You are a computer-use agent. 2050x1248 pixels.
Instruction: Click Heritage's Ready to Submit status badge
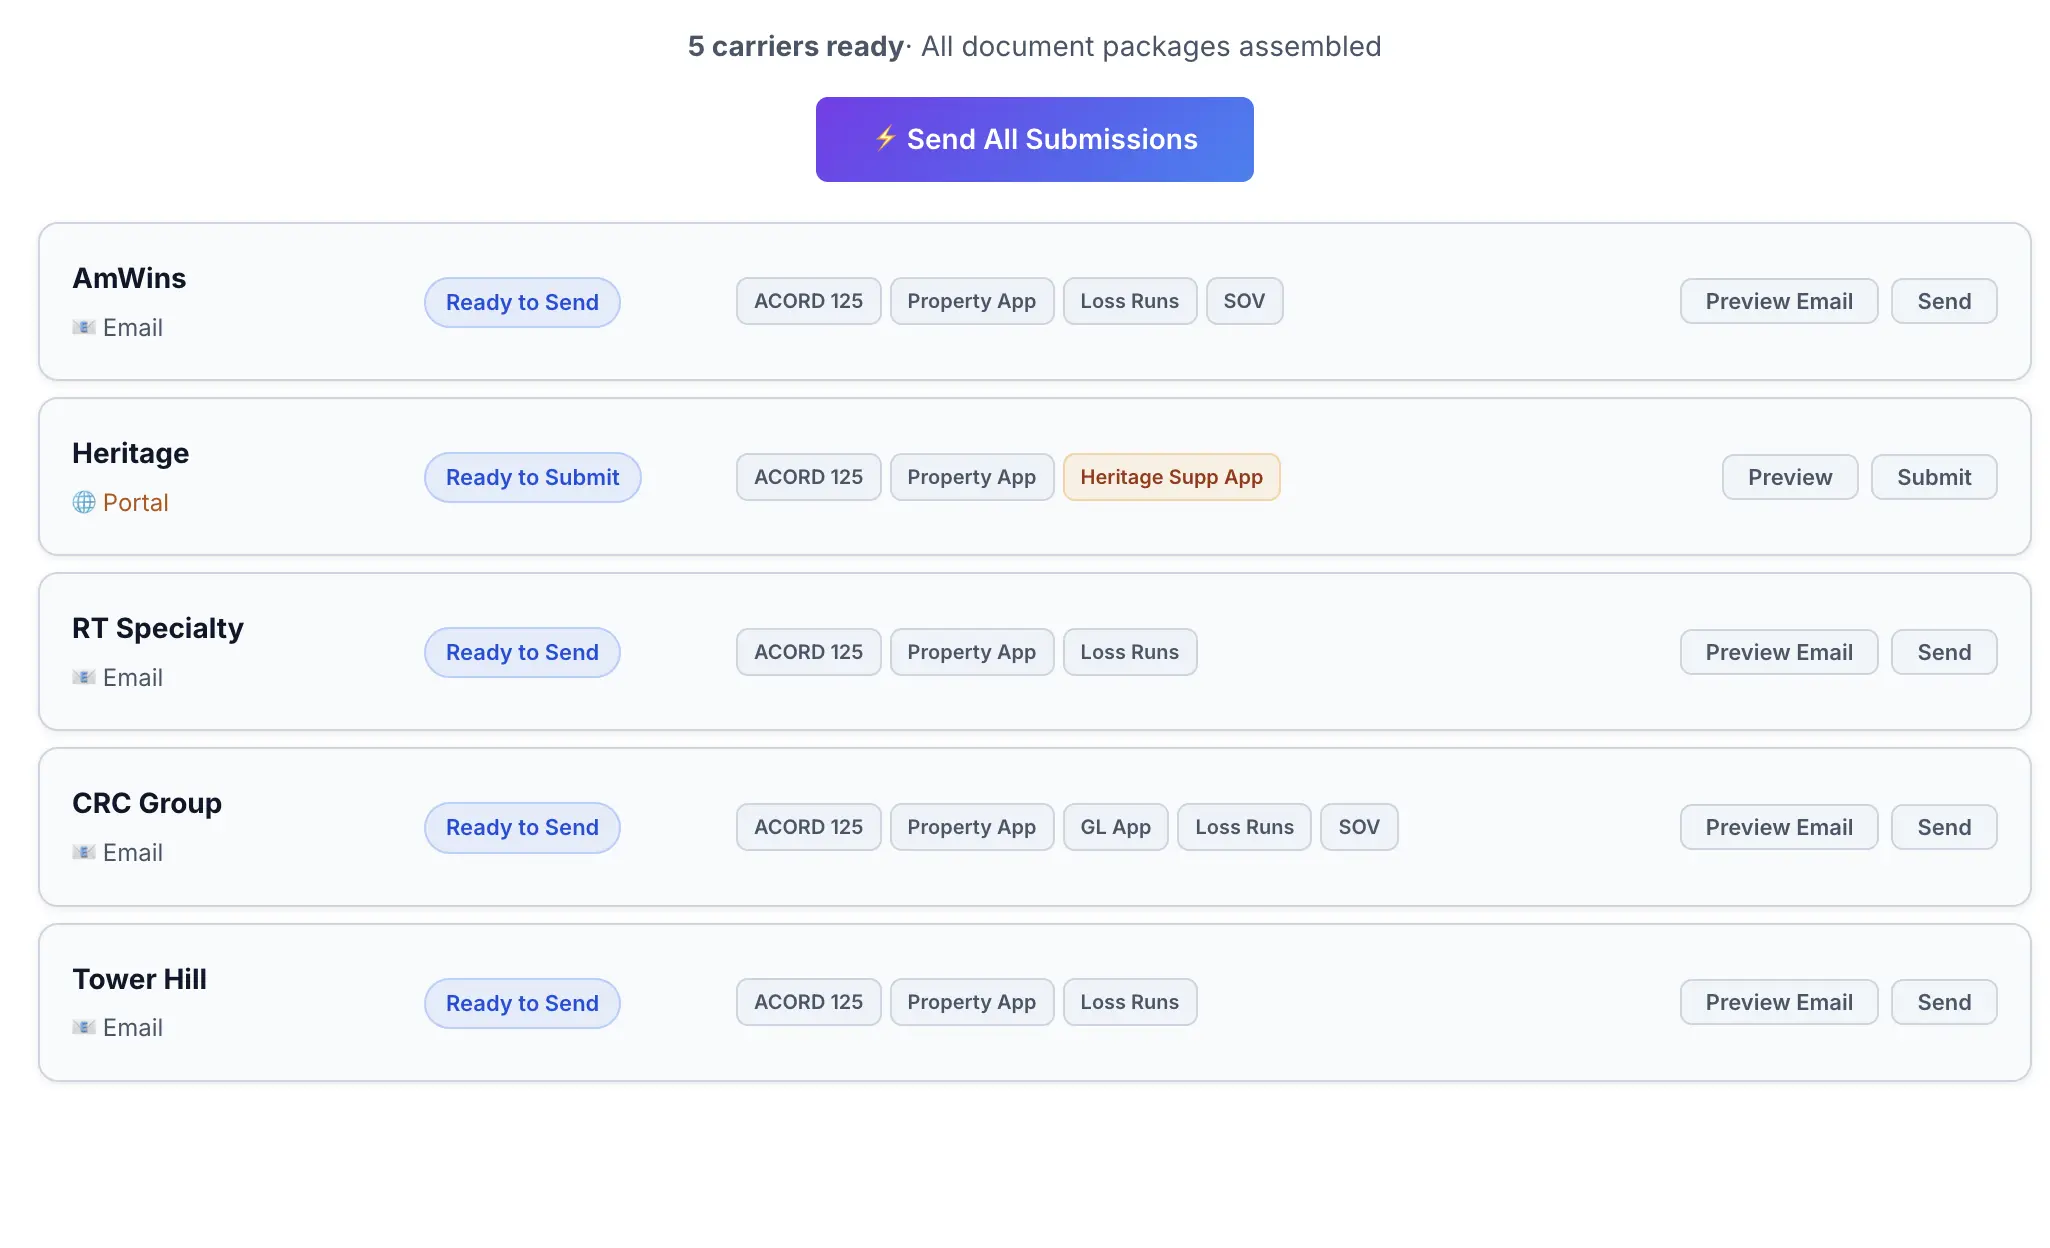[532, 477]
